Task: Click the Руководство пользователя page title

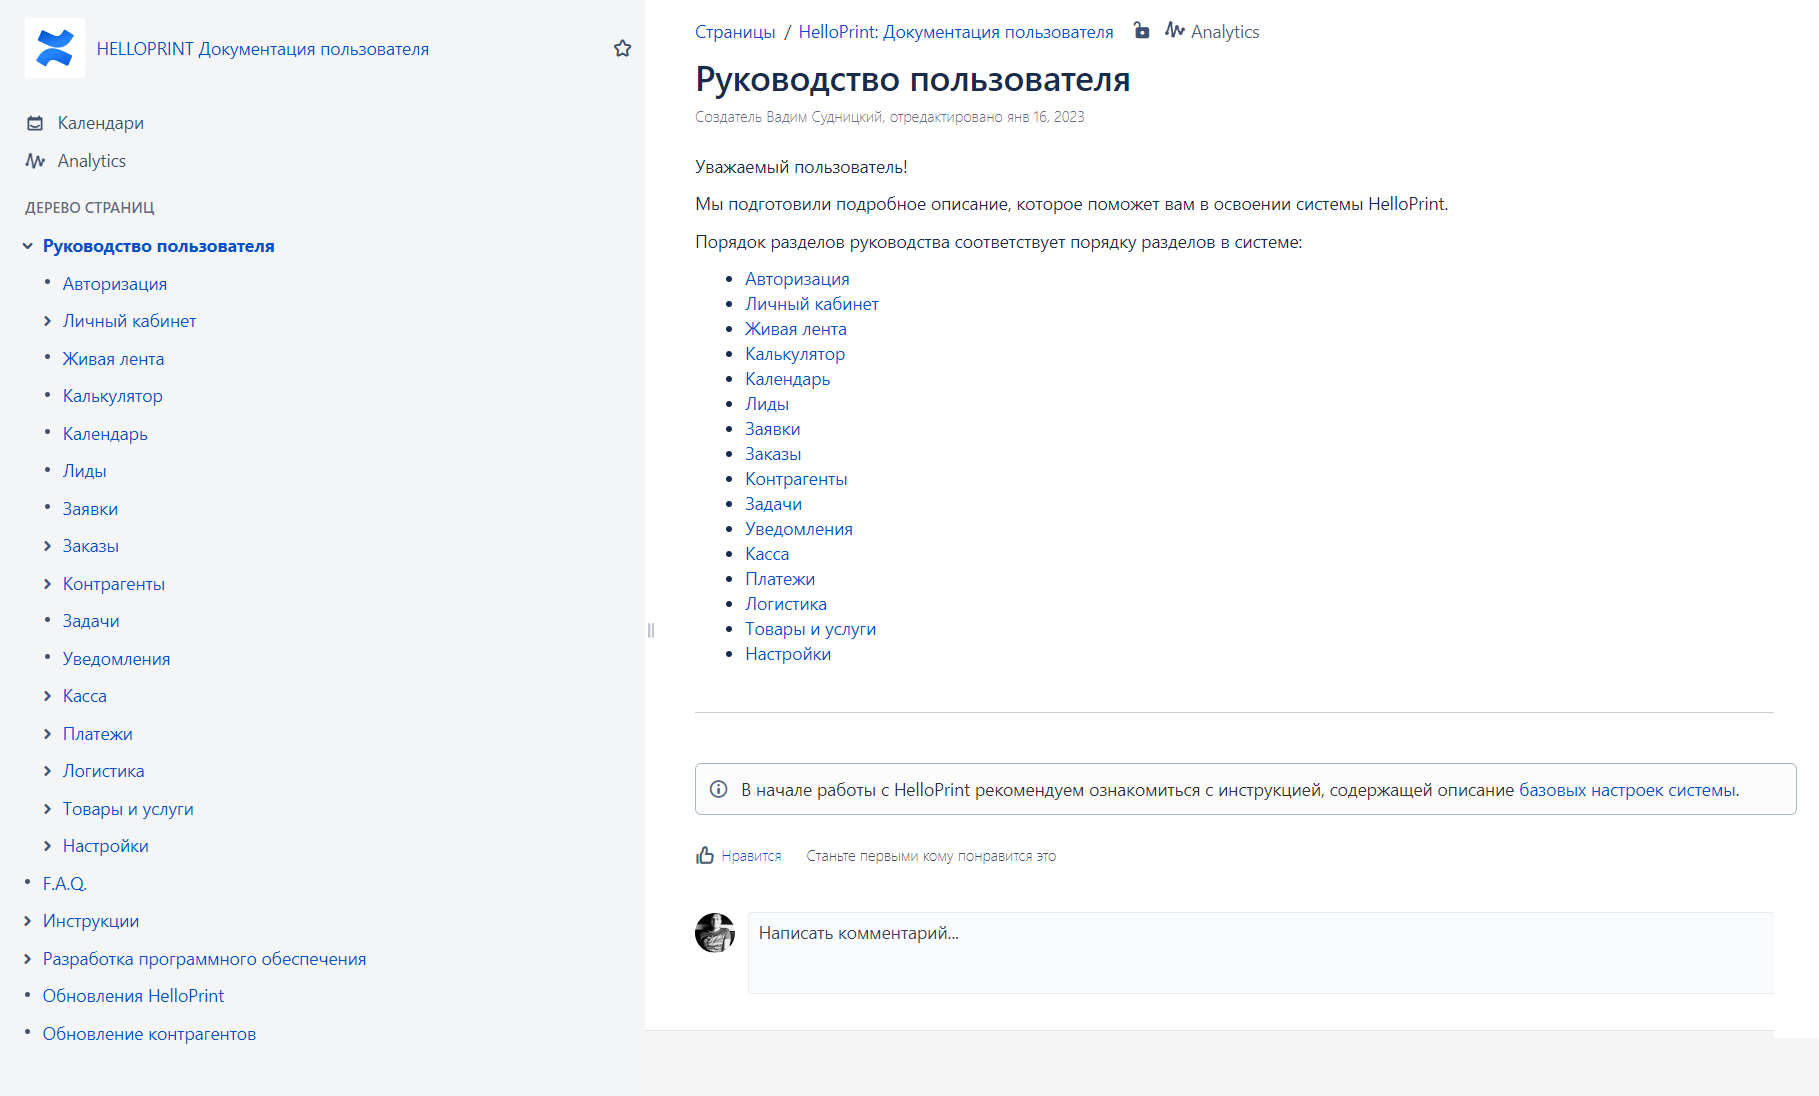Action: click(912, 79)
